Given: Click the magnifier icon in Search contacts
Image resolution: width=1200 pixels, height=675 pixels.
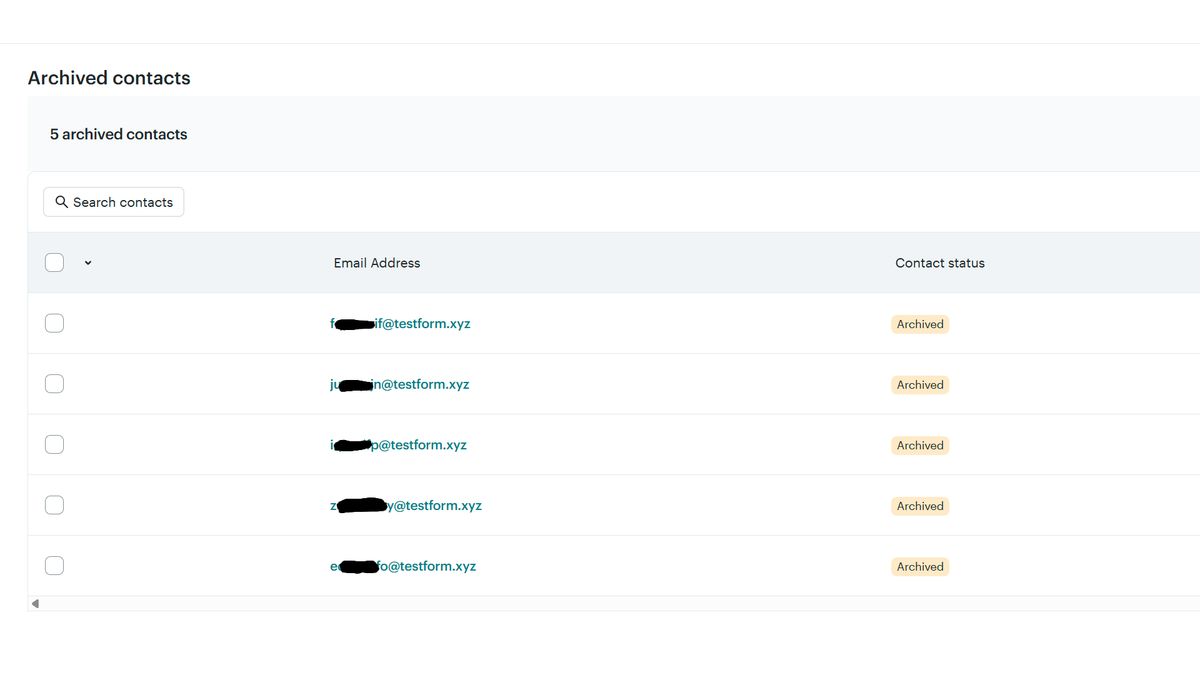Looking at the screenshot, I should (62, 202).
